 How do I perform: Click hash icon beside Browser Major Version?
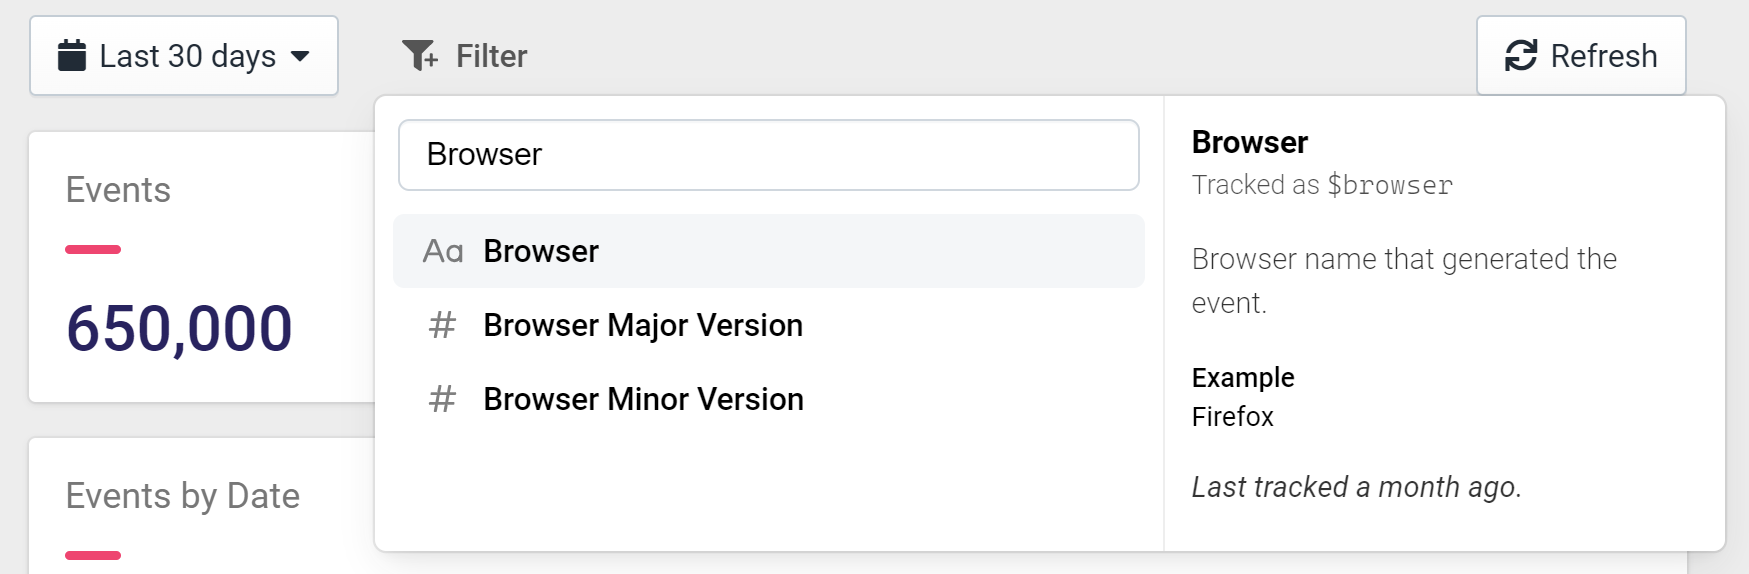click(442, 325)
